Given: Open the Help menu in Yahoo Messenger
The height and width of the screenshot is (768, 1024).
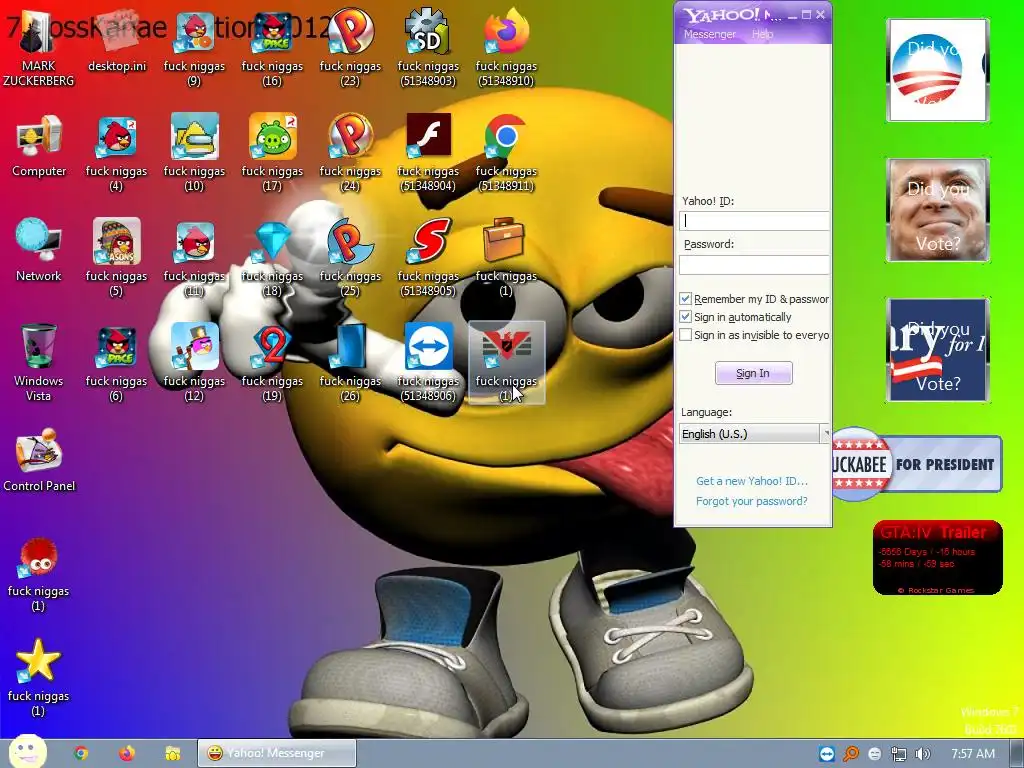Looking at the screenshot, I should [x=762, y=34].
